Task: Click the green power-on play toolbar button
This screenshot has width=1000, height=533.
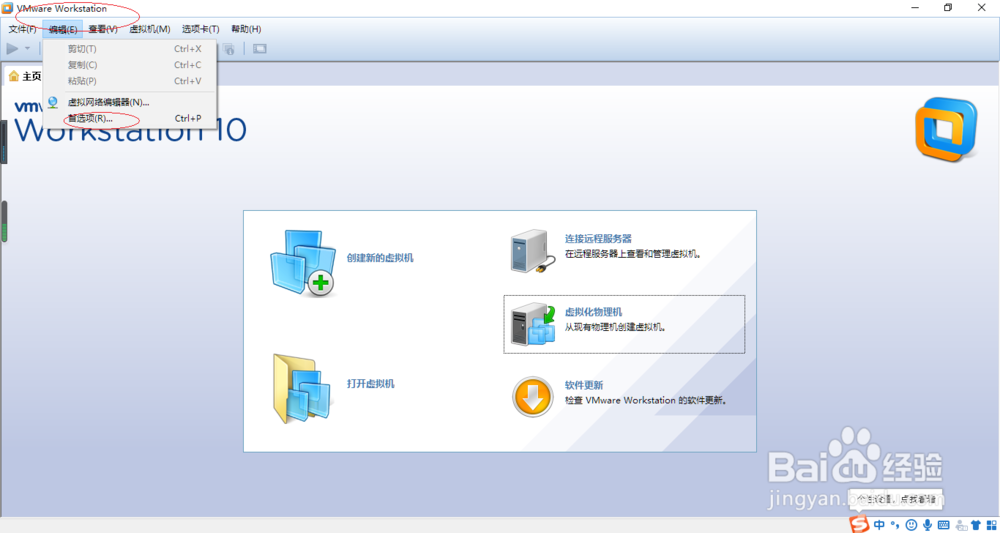Action: coord(12,48)
